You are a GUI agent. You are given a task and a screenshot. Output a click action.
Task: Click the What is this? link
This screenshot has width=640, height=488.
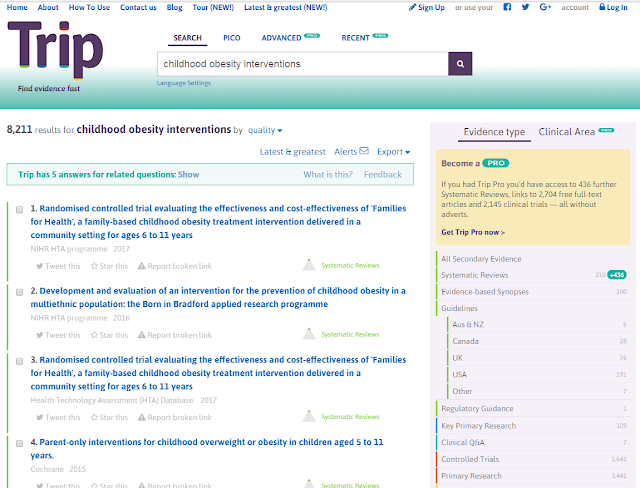[328, 175]
